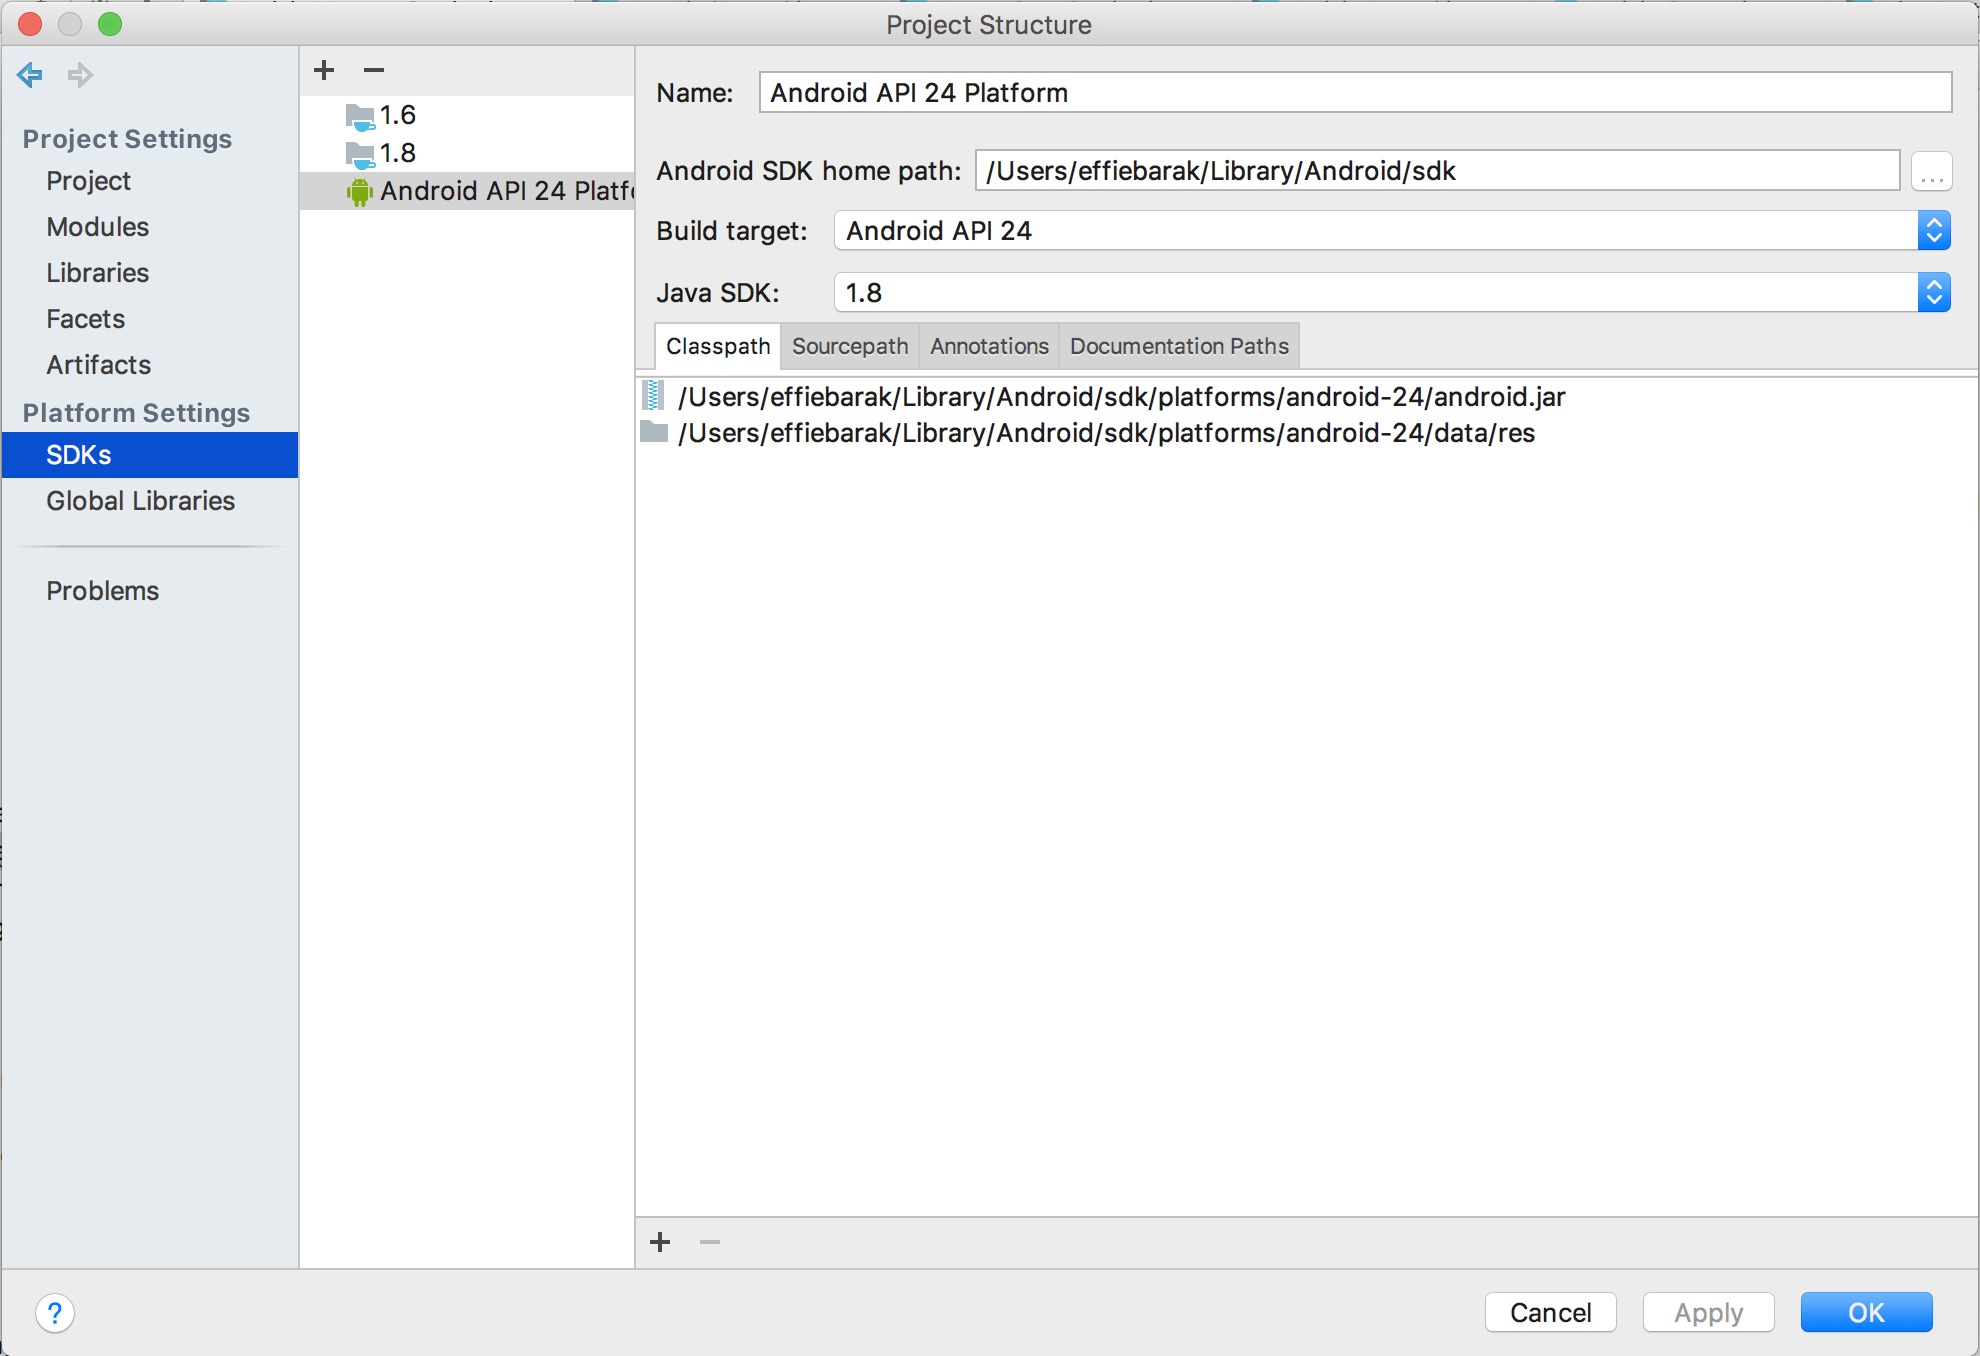The image size is (1980, 1356).
Task: Switch to the Sourcepath tab
Action: point(850,346)
